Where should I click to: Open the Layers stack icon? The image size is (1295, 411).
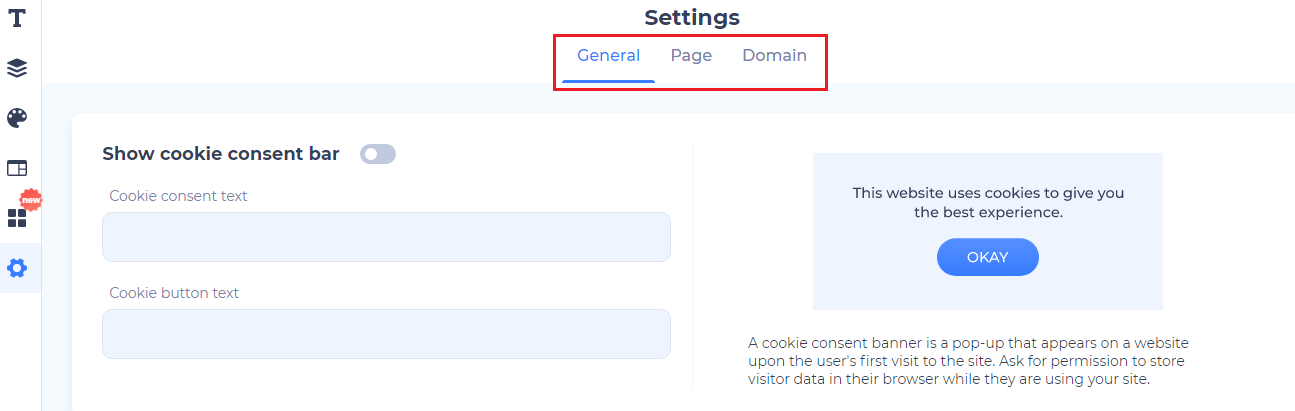point(17,68)
